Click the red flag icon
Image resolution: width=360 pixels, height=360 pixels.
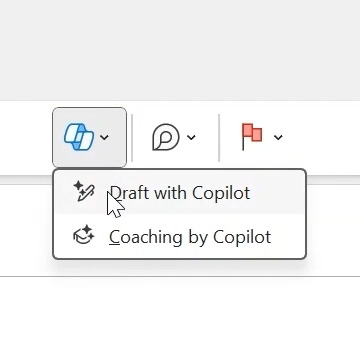pos(252,137)
